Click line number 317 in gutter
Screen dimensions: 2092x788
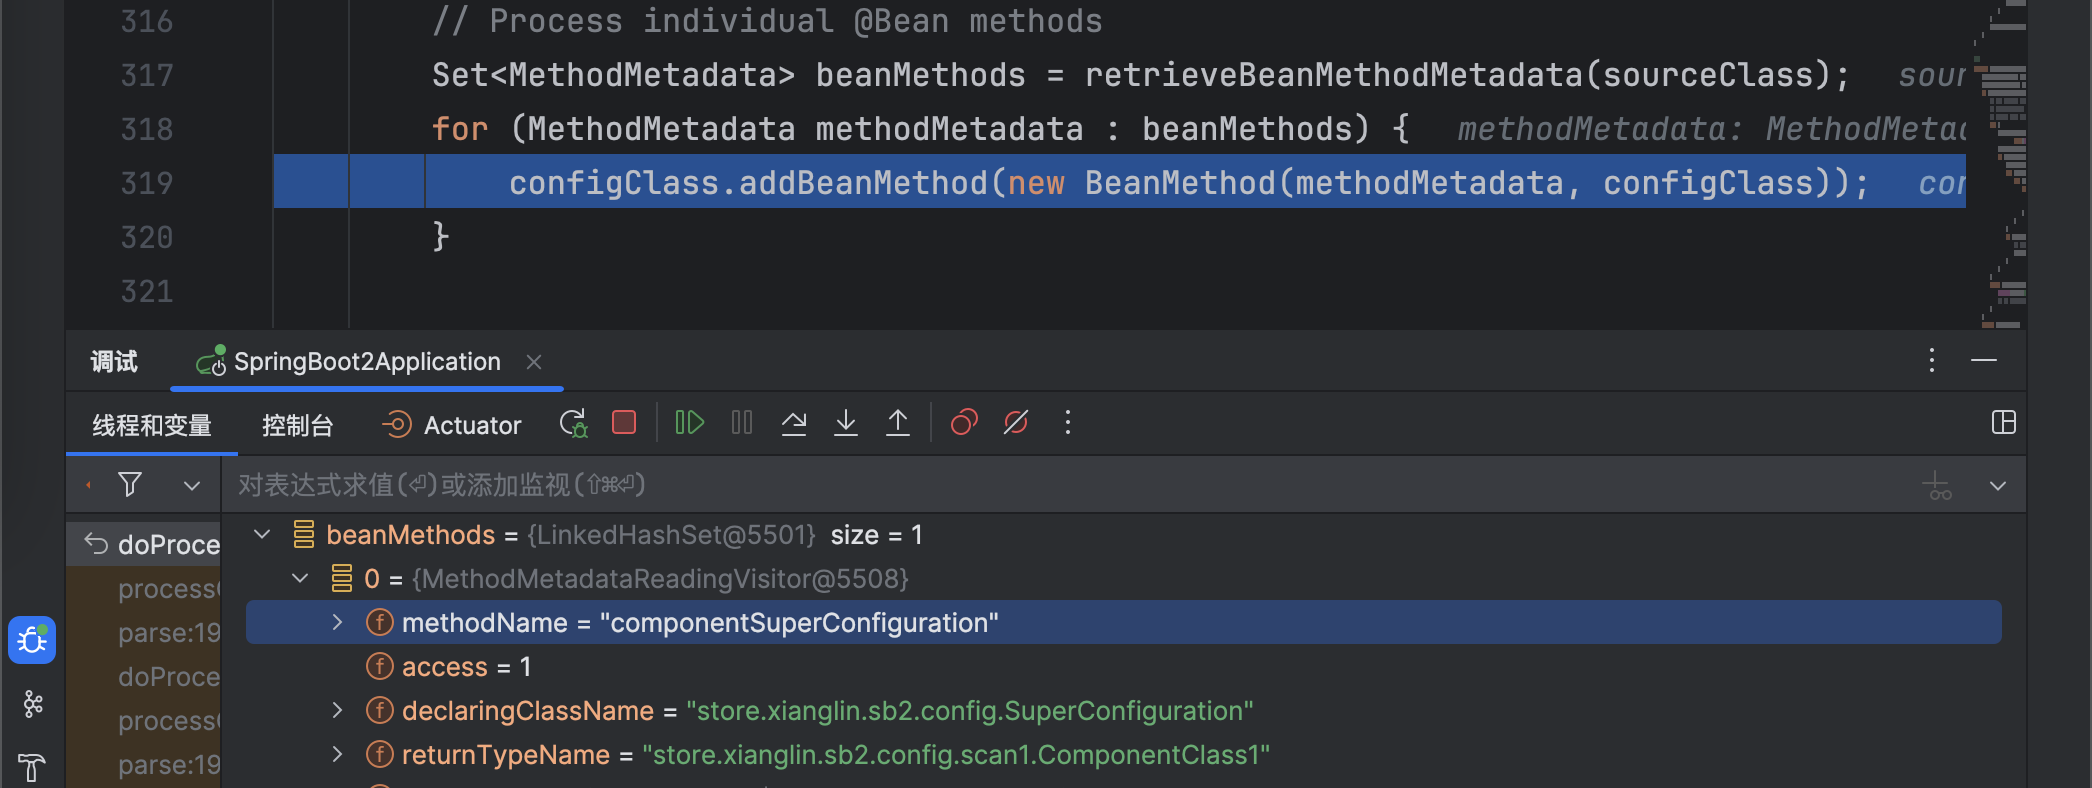pos(147,75)
